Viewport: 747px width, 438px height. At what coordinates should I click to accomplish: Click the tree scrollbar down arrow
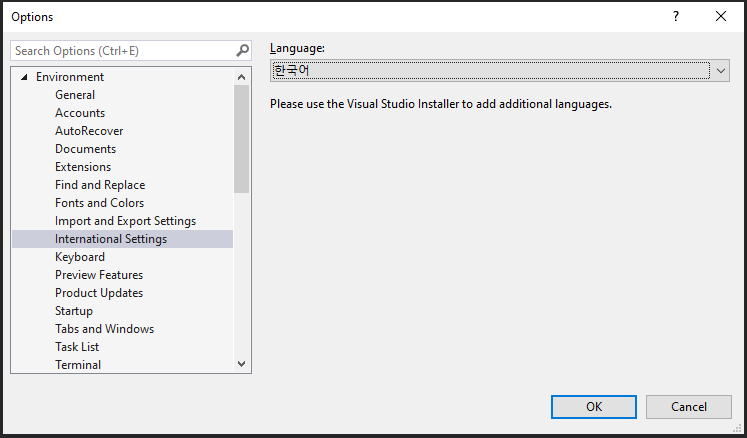pyautogui.click(x=242, y=364)
